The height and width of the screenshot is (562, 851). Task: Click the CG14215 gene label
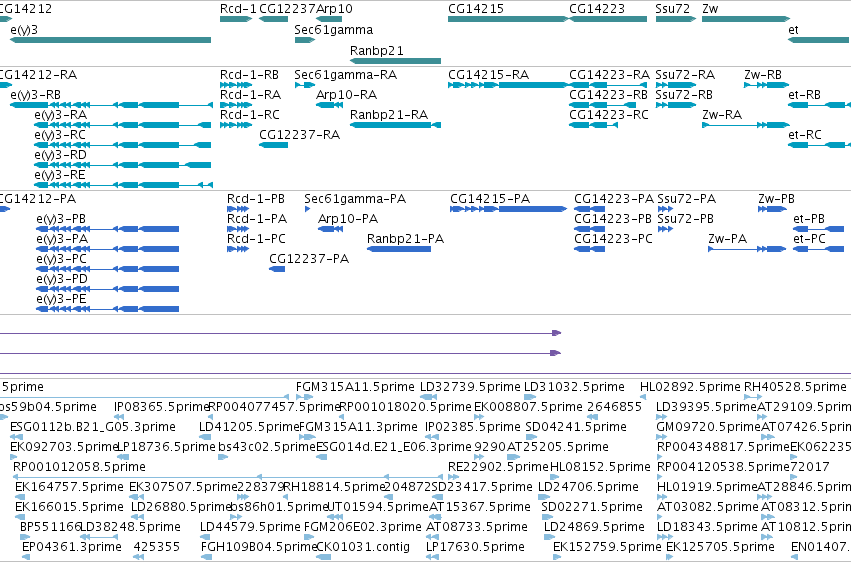[x=475, y=9]
